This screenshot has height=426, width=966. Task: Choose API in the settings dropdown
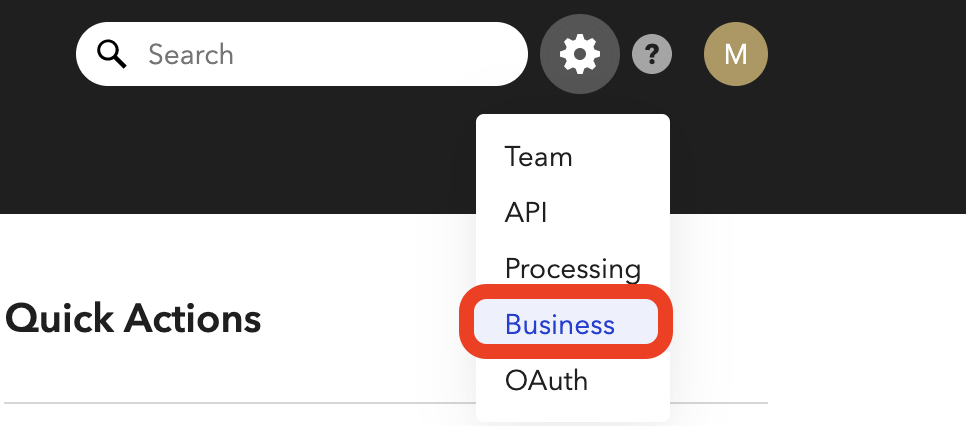526,213
